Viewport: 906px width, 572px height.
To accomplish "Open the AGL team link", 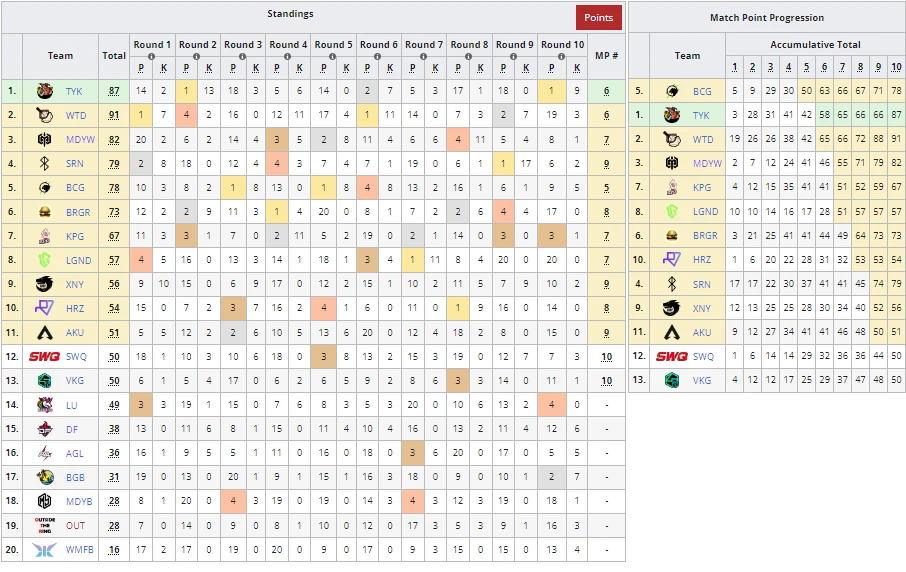I will coord(75,452).
